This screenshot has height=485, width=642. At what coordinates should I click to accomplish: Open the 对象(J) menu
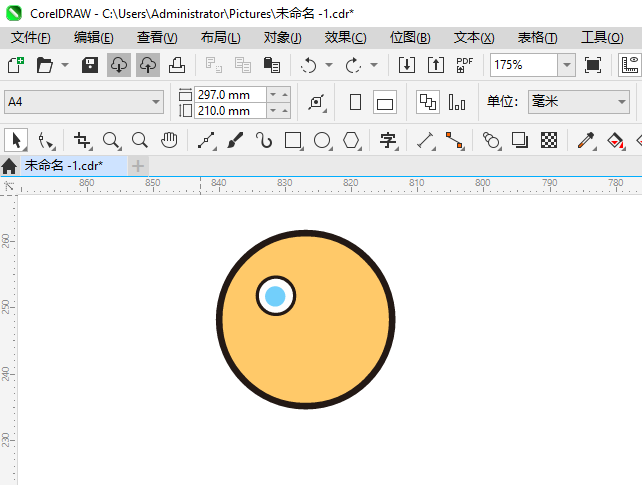[x=283, y=38]
